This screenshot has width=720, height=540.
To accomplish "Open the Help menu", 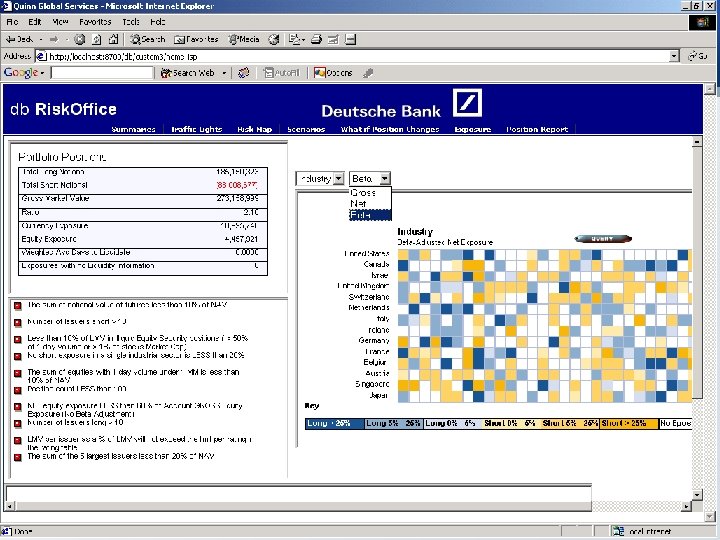I will coord(158,22).
